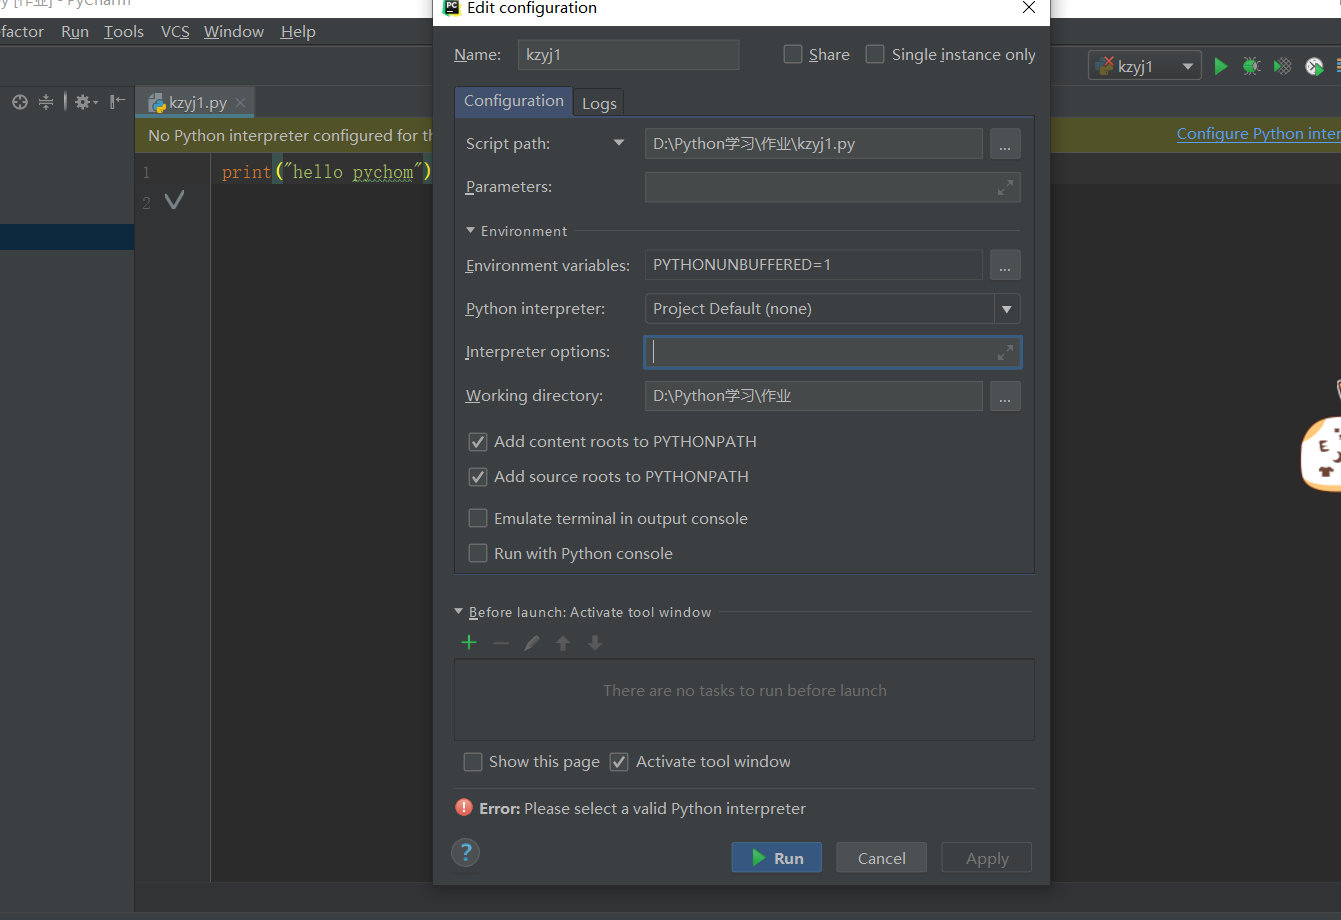Click the Collapse All icon in project panel

click(x=46, y=102)
